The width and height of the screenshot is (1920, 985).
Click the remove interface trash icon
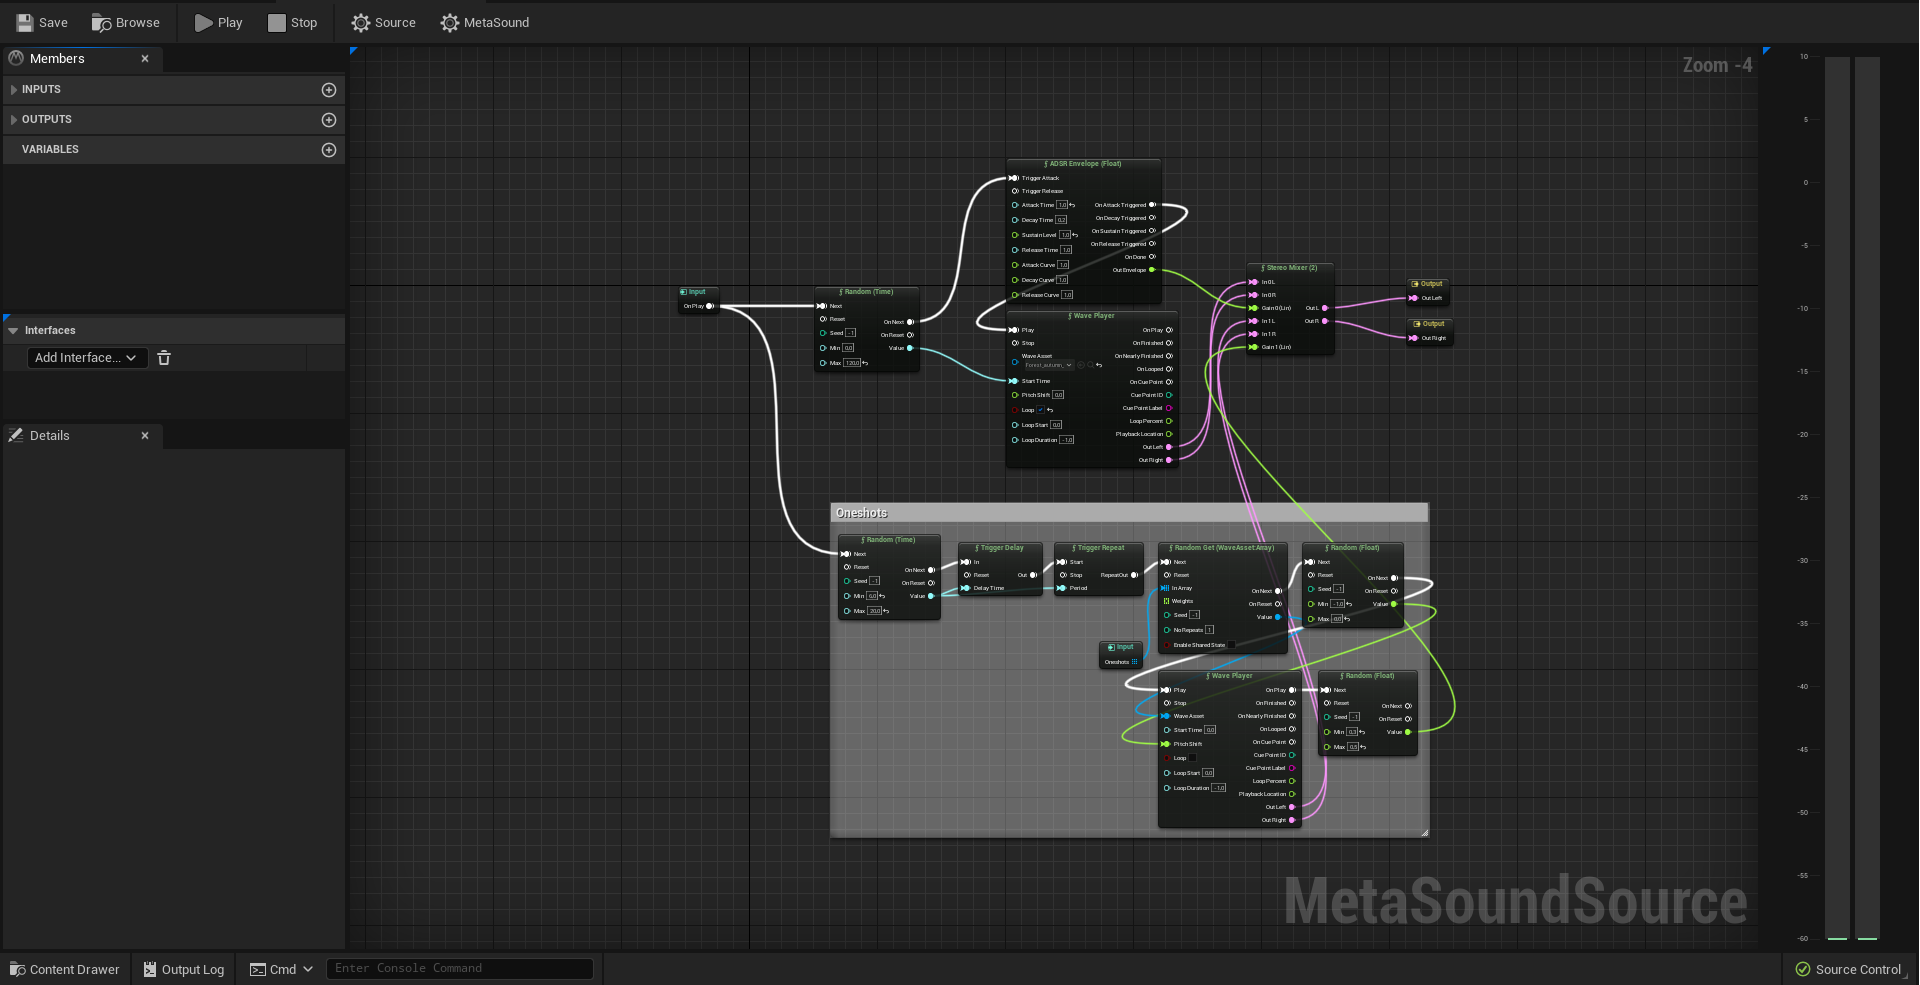tap(164, 358)
